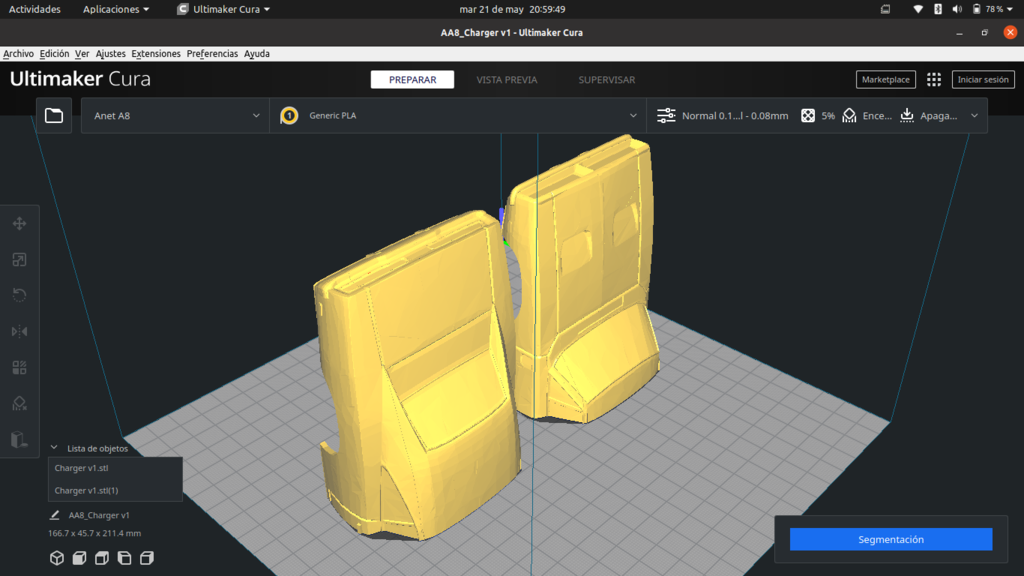Screen dimensions: 1024x576
Task: Select the Support Blocker tool
Action: 19,403
